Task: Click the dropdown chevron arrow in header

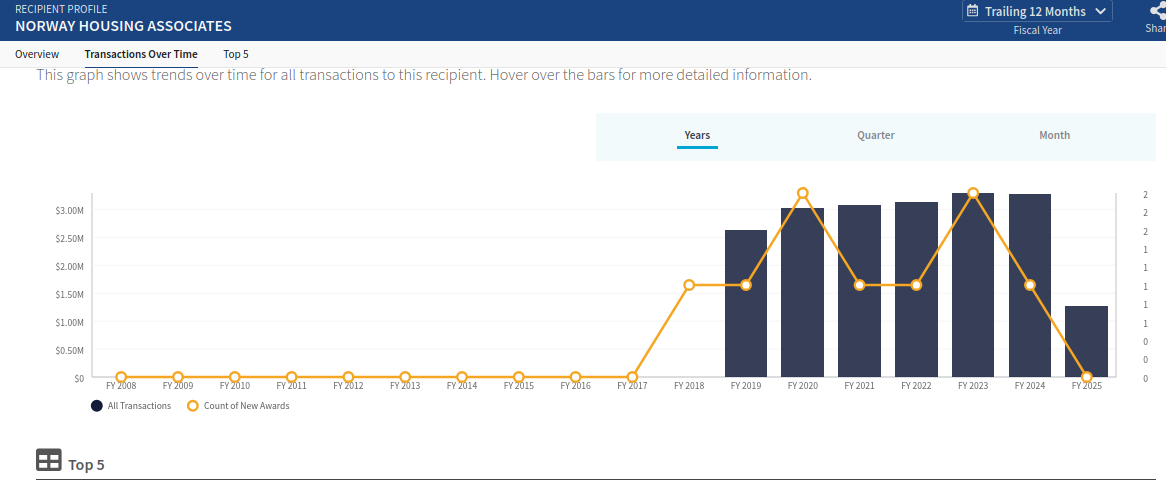Action: point(1101,11)
